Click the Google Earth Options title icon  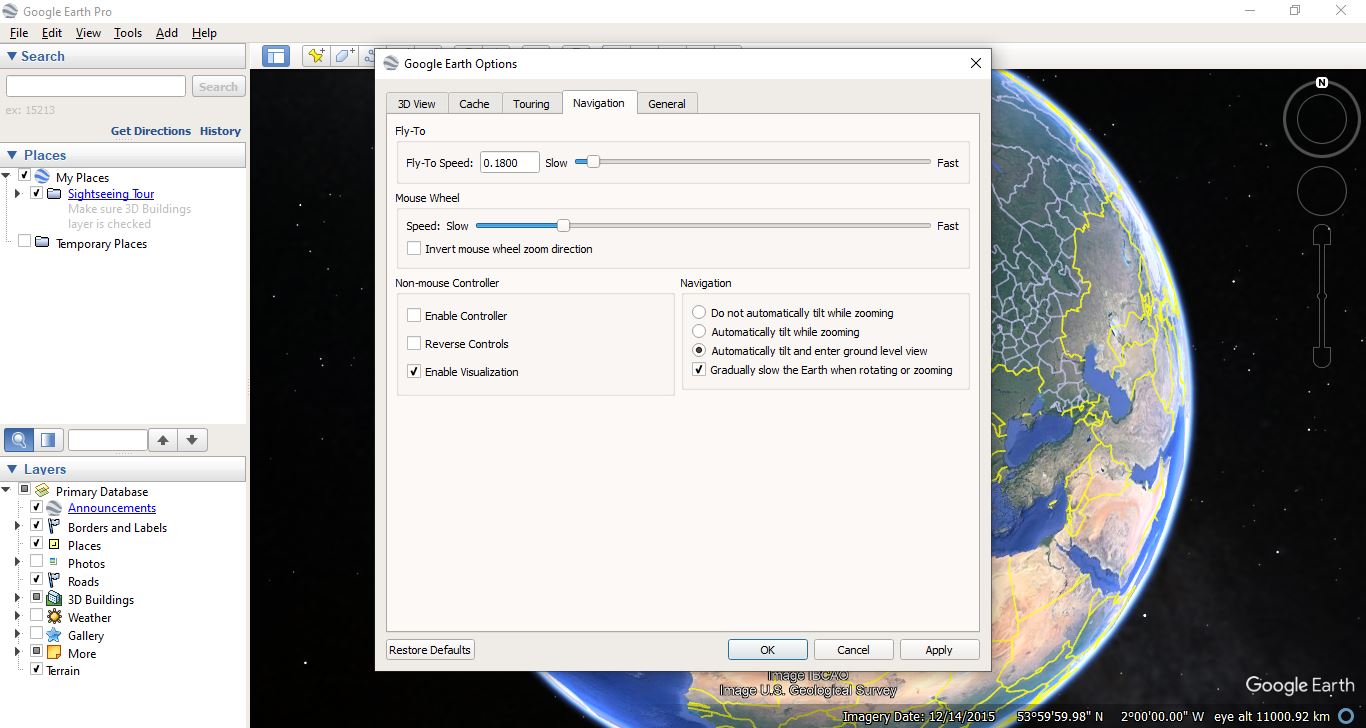[x=391, y=63]
